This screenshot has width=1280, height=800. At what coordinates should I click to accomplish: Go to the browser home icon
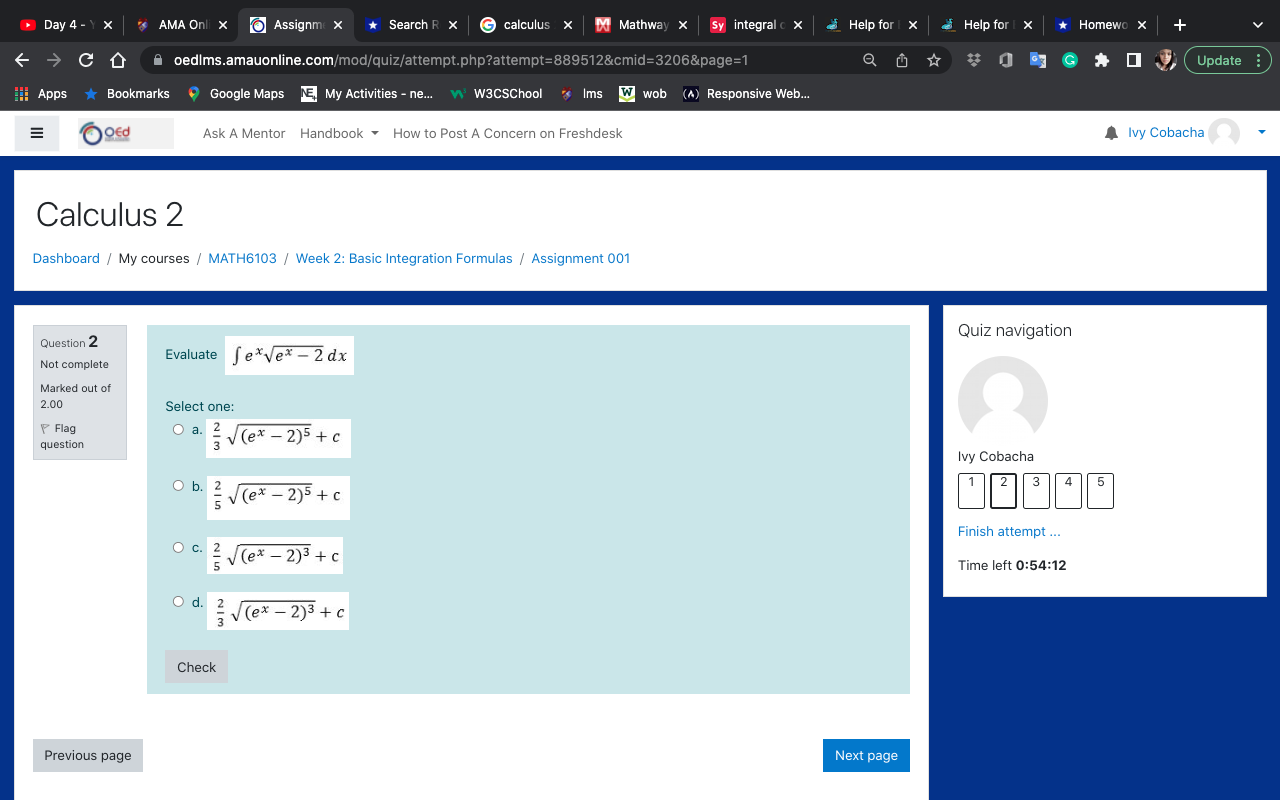118,60
